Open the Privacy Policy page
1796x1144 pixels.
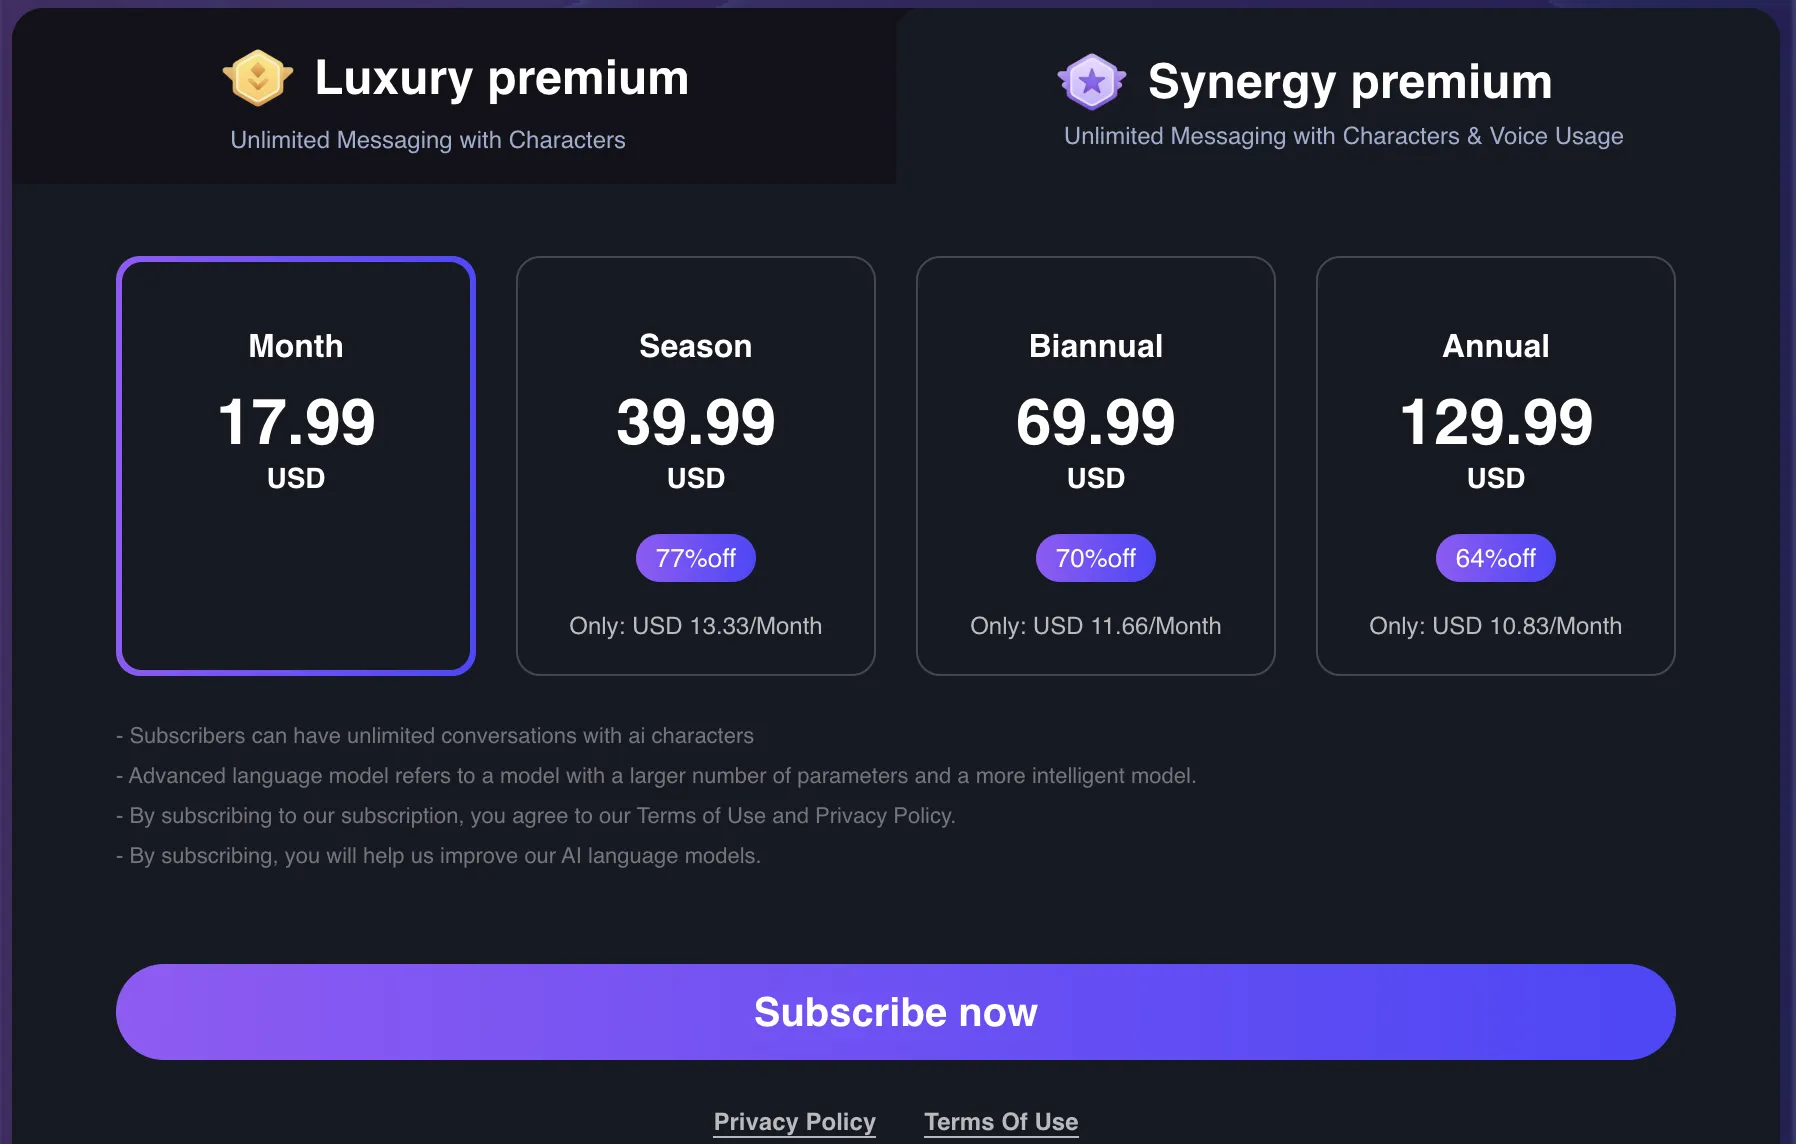(x=794, y=1121)
